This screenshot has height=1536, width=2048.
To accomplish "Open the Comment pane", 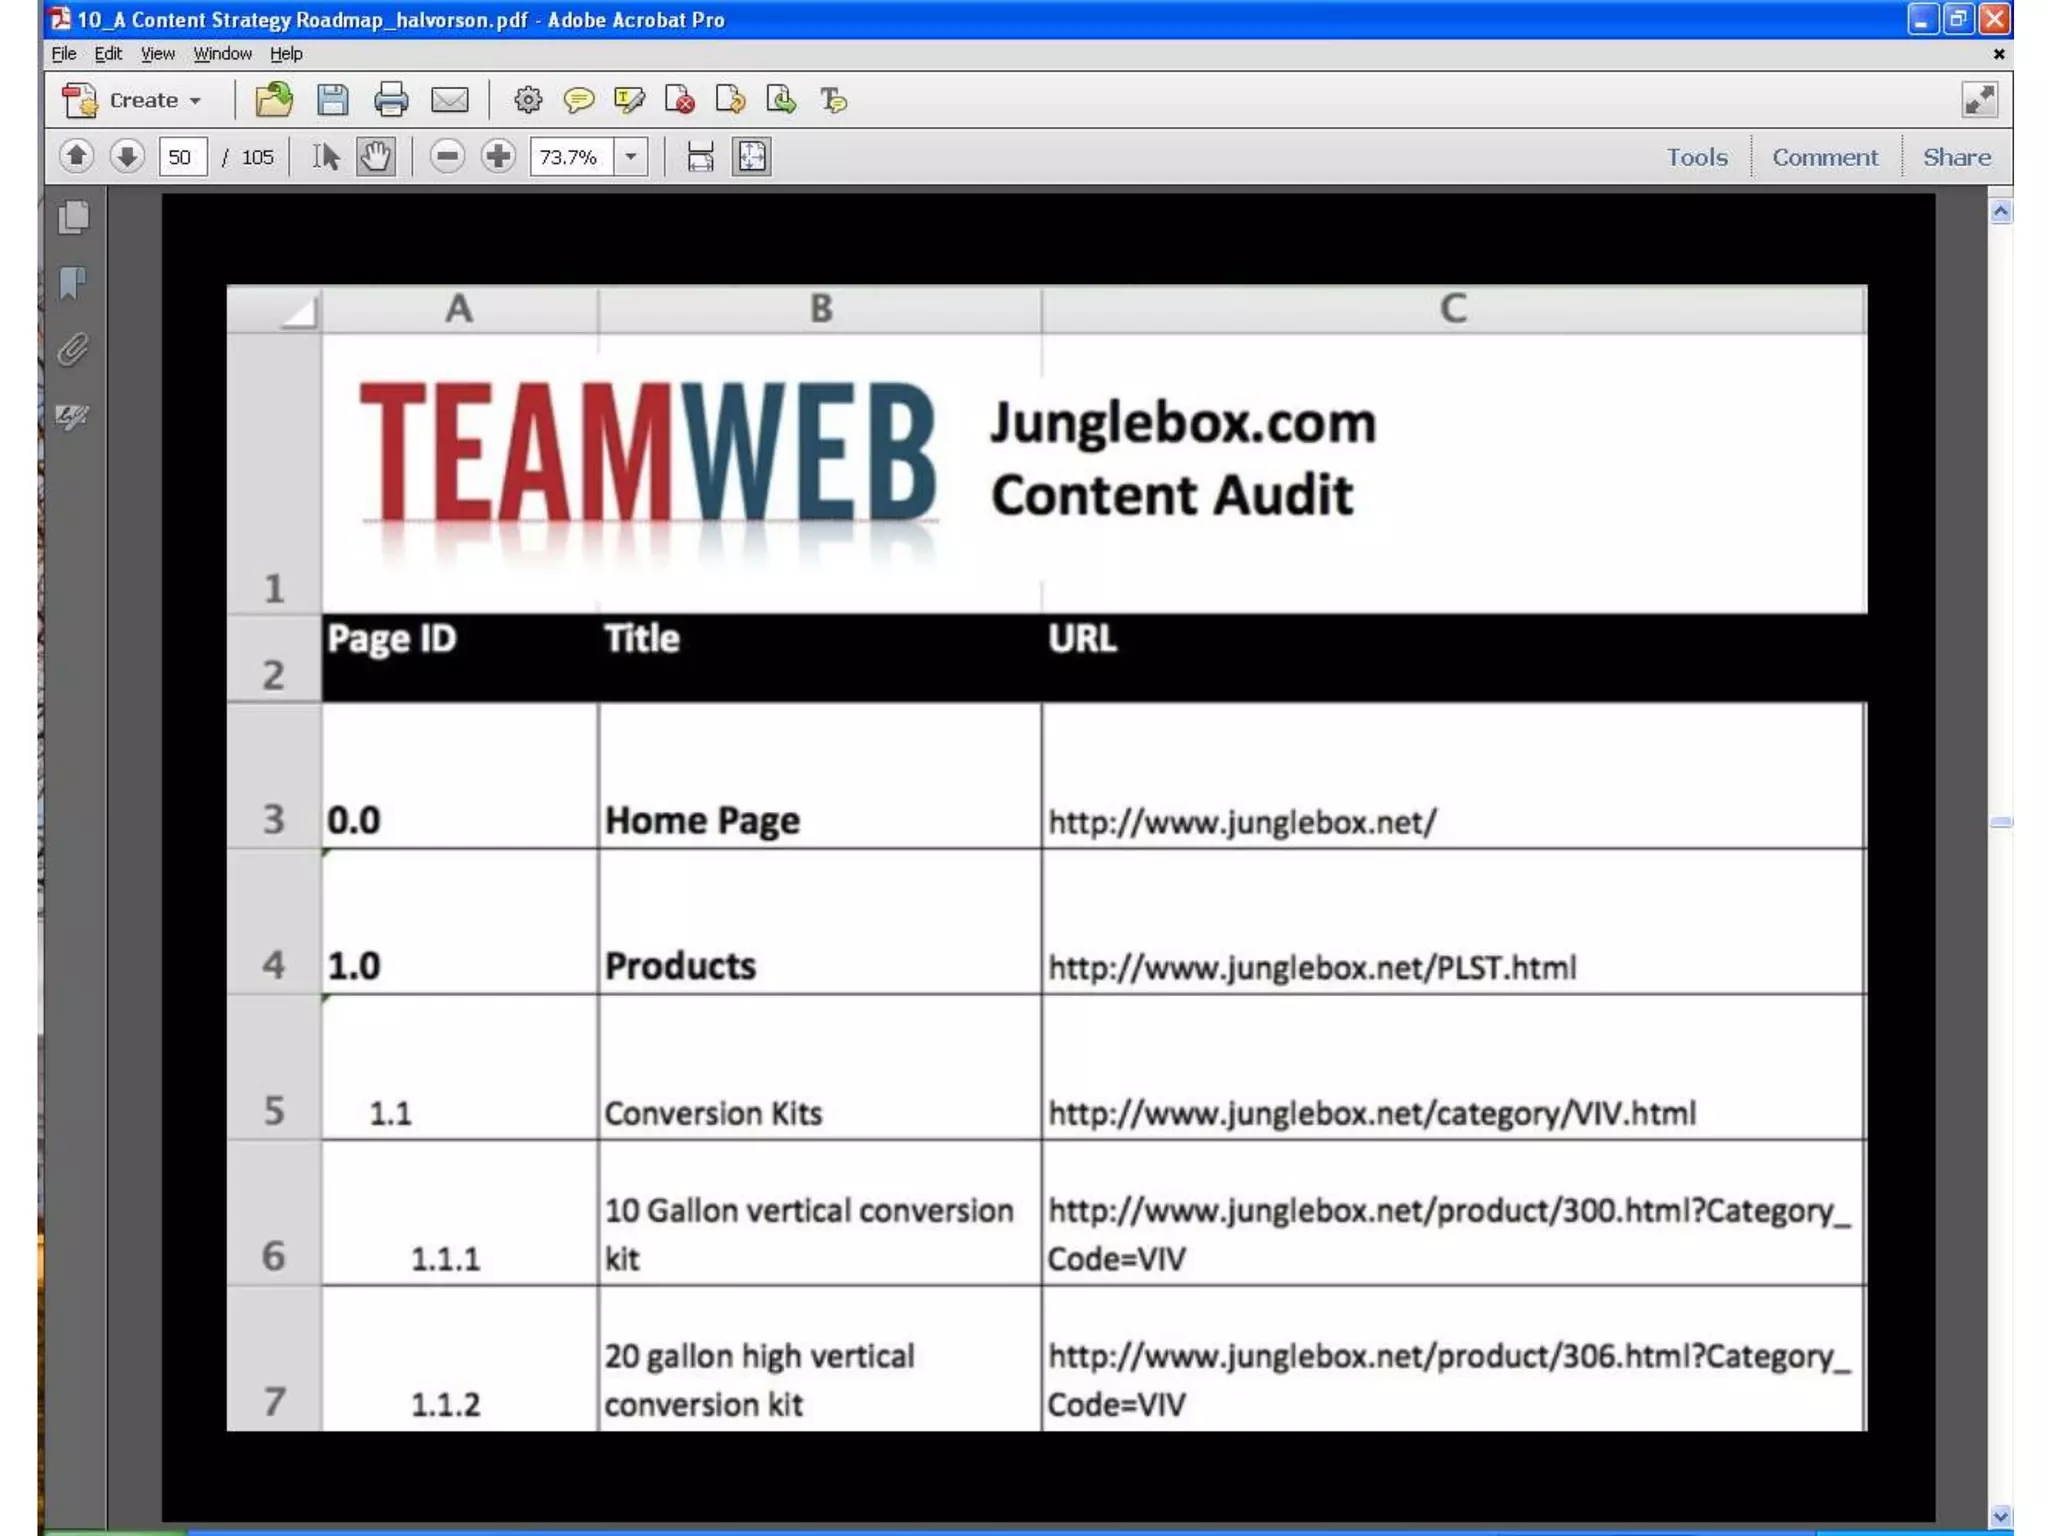I will (x=1824, y=157).
